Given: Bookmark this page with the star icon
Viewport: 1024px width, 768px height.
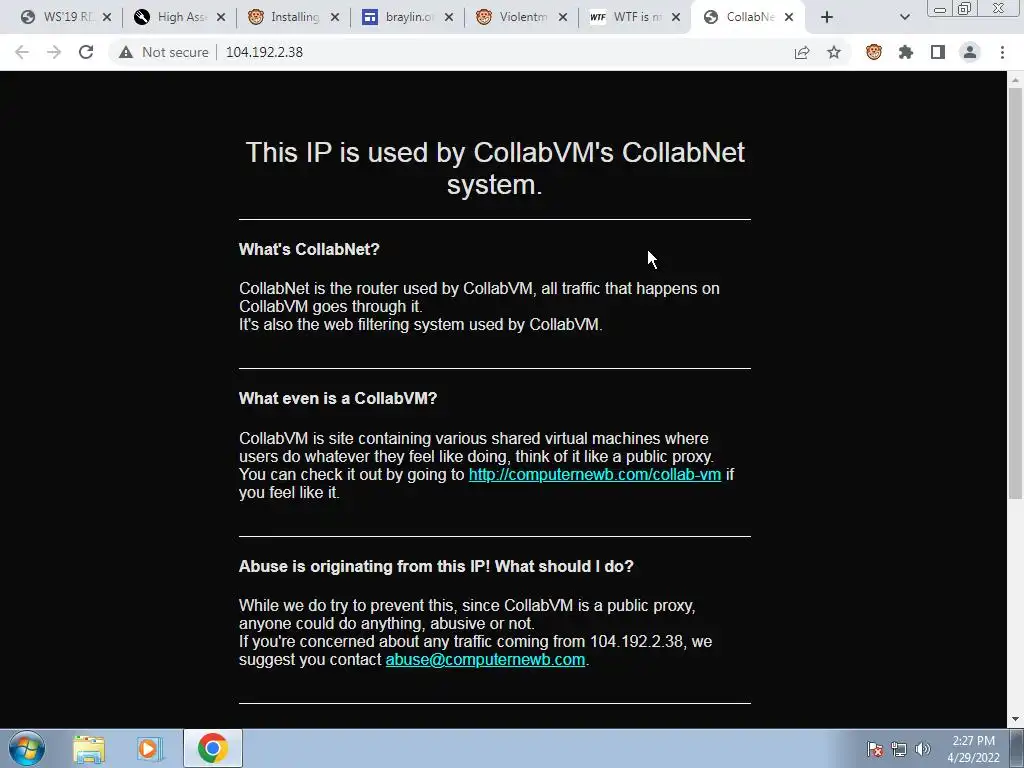Looking at the screenshot, I should 834,52.
